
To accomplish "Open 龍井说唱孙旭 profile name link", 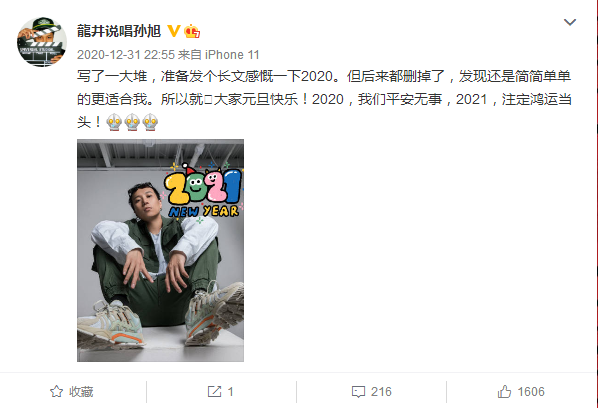I will tap(119, 31).
